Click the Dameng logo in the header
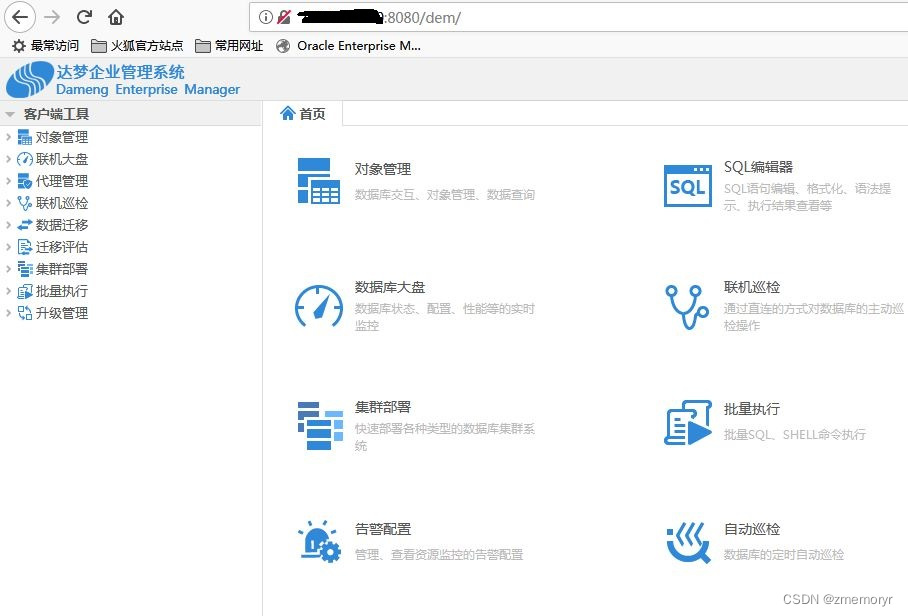Viewport: 908px width, 616px height. click(29, 79)
